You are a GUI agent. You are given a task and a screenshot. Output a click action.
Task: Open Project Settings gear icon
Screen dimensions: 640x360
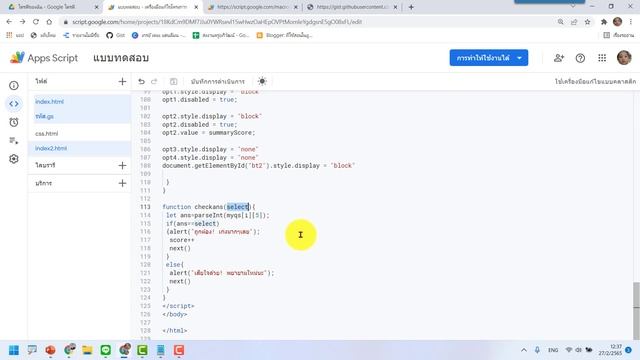coord(14,159)
